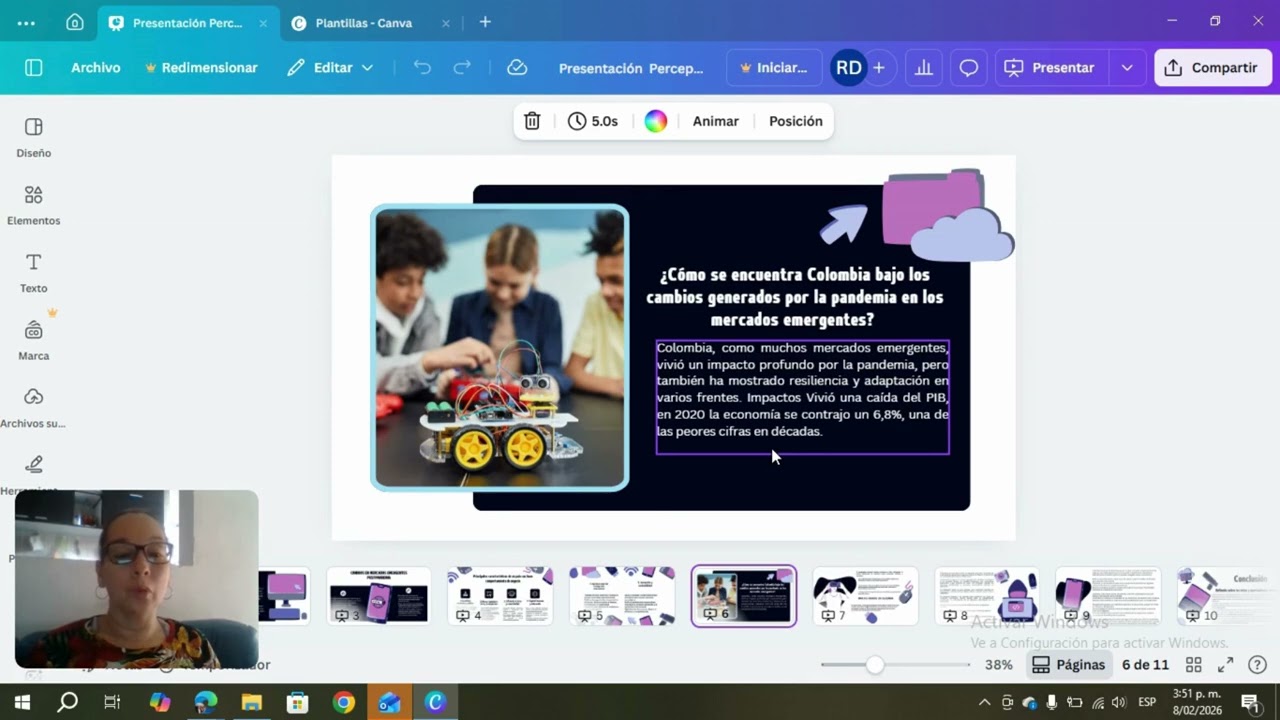Open Windows notification center

[1249, 702]
